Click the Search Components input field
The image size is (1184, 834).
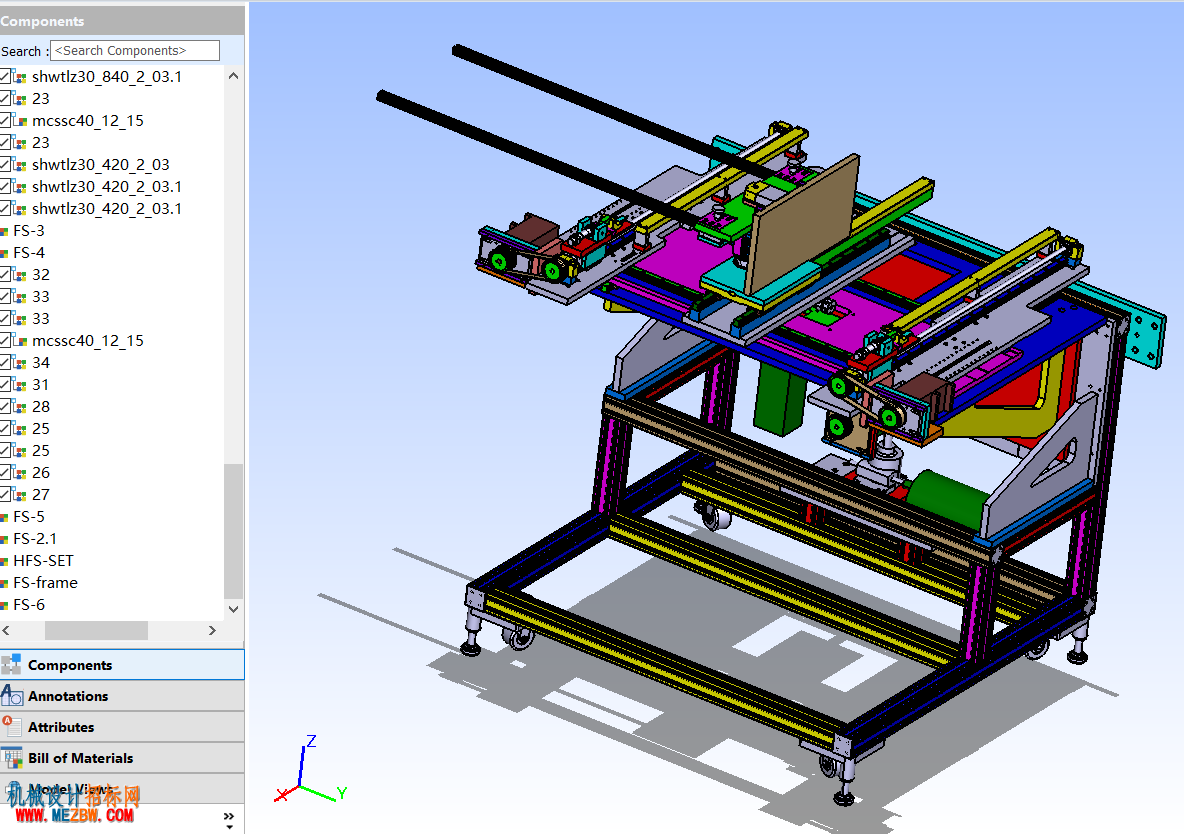(134, 51)
